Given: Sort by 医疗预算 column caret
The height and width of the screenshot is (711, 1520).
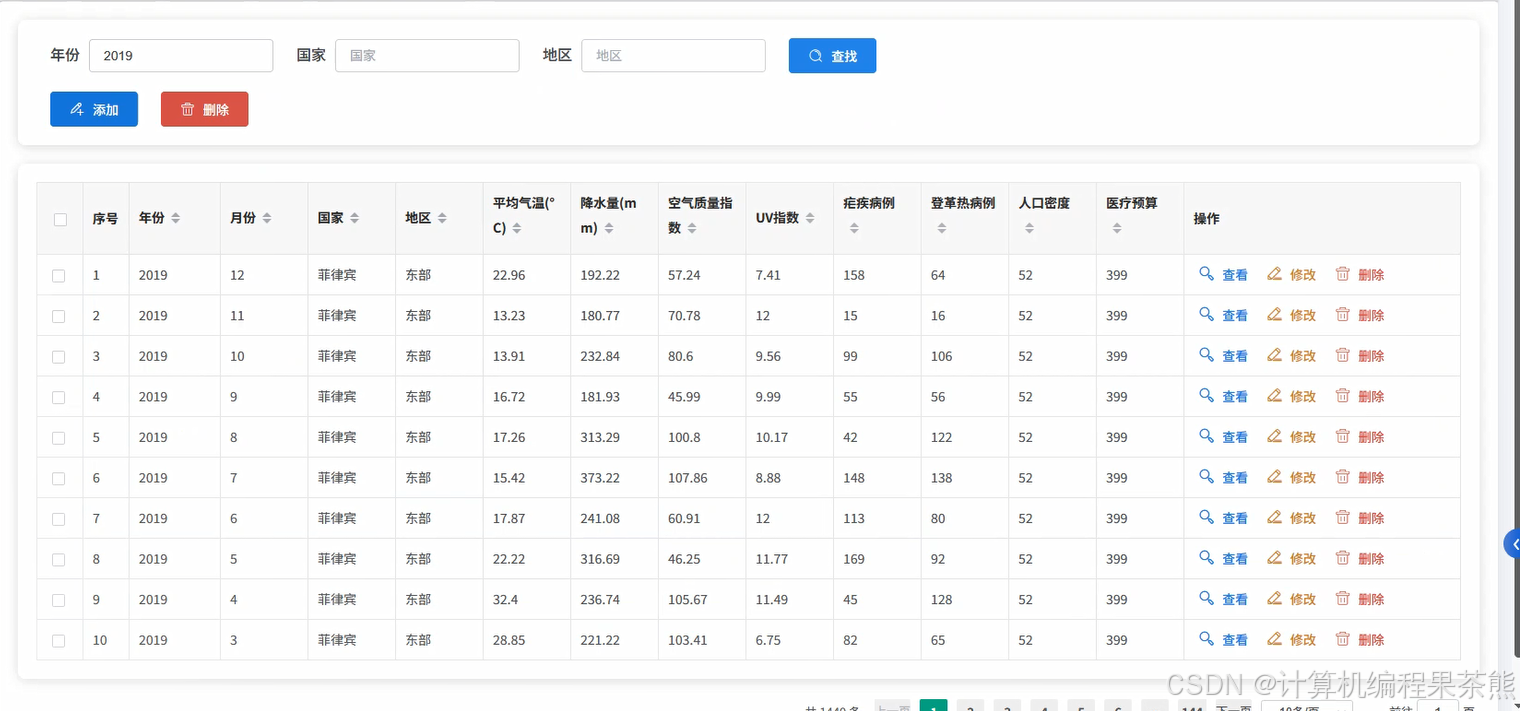Looking at the screenshot, I should tap(1117, 228).
